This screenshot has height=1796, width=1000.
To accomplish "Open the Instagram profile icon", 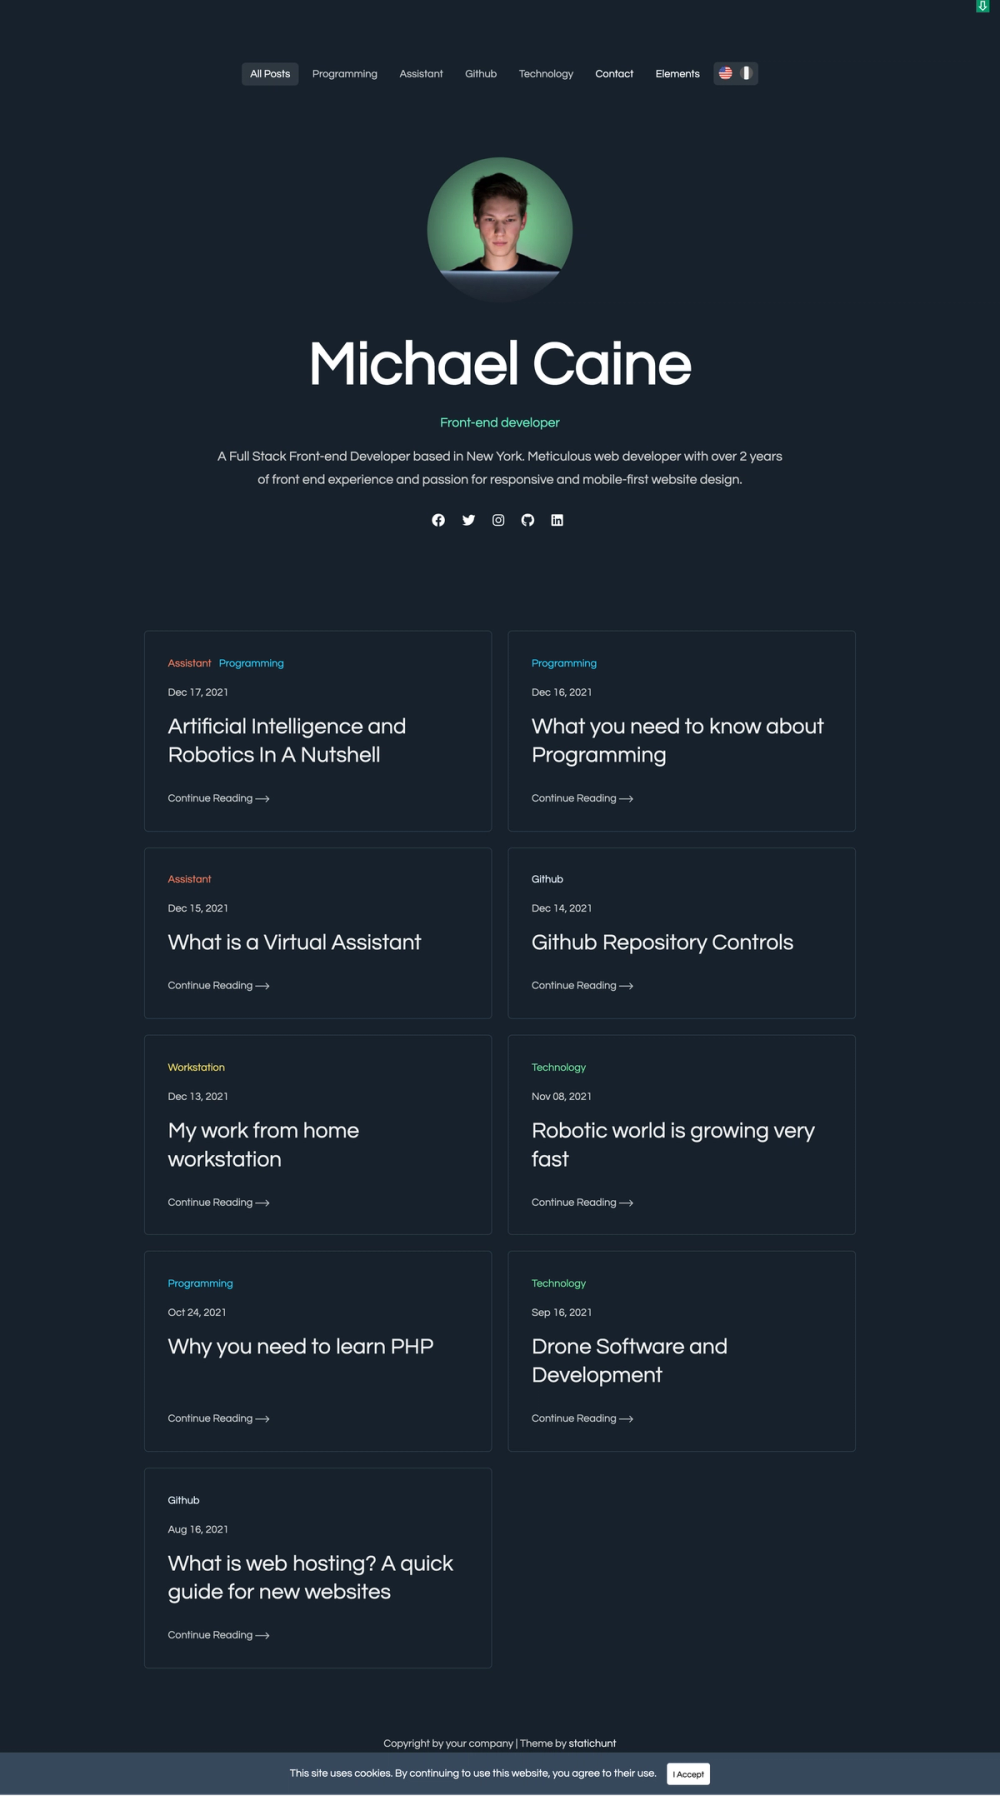I will (498, 520).
